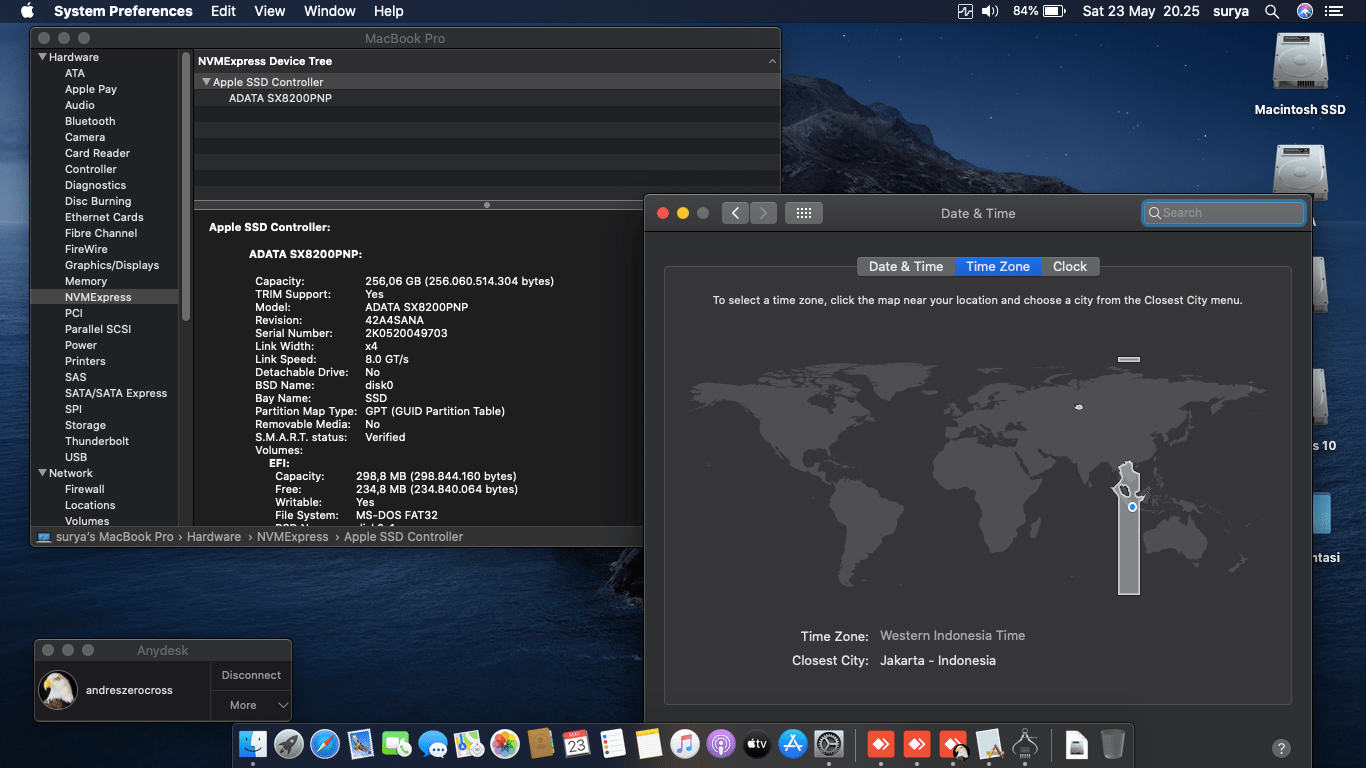Collapse the Hardware section in the sidebar
The height and width of the screenshot is (768, 1366).
click(43, 57)
